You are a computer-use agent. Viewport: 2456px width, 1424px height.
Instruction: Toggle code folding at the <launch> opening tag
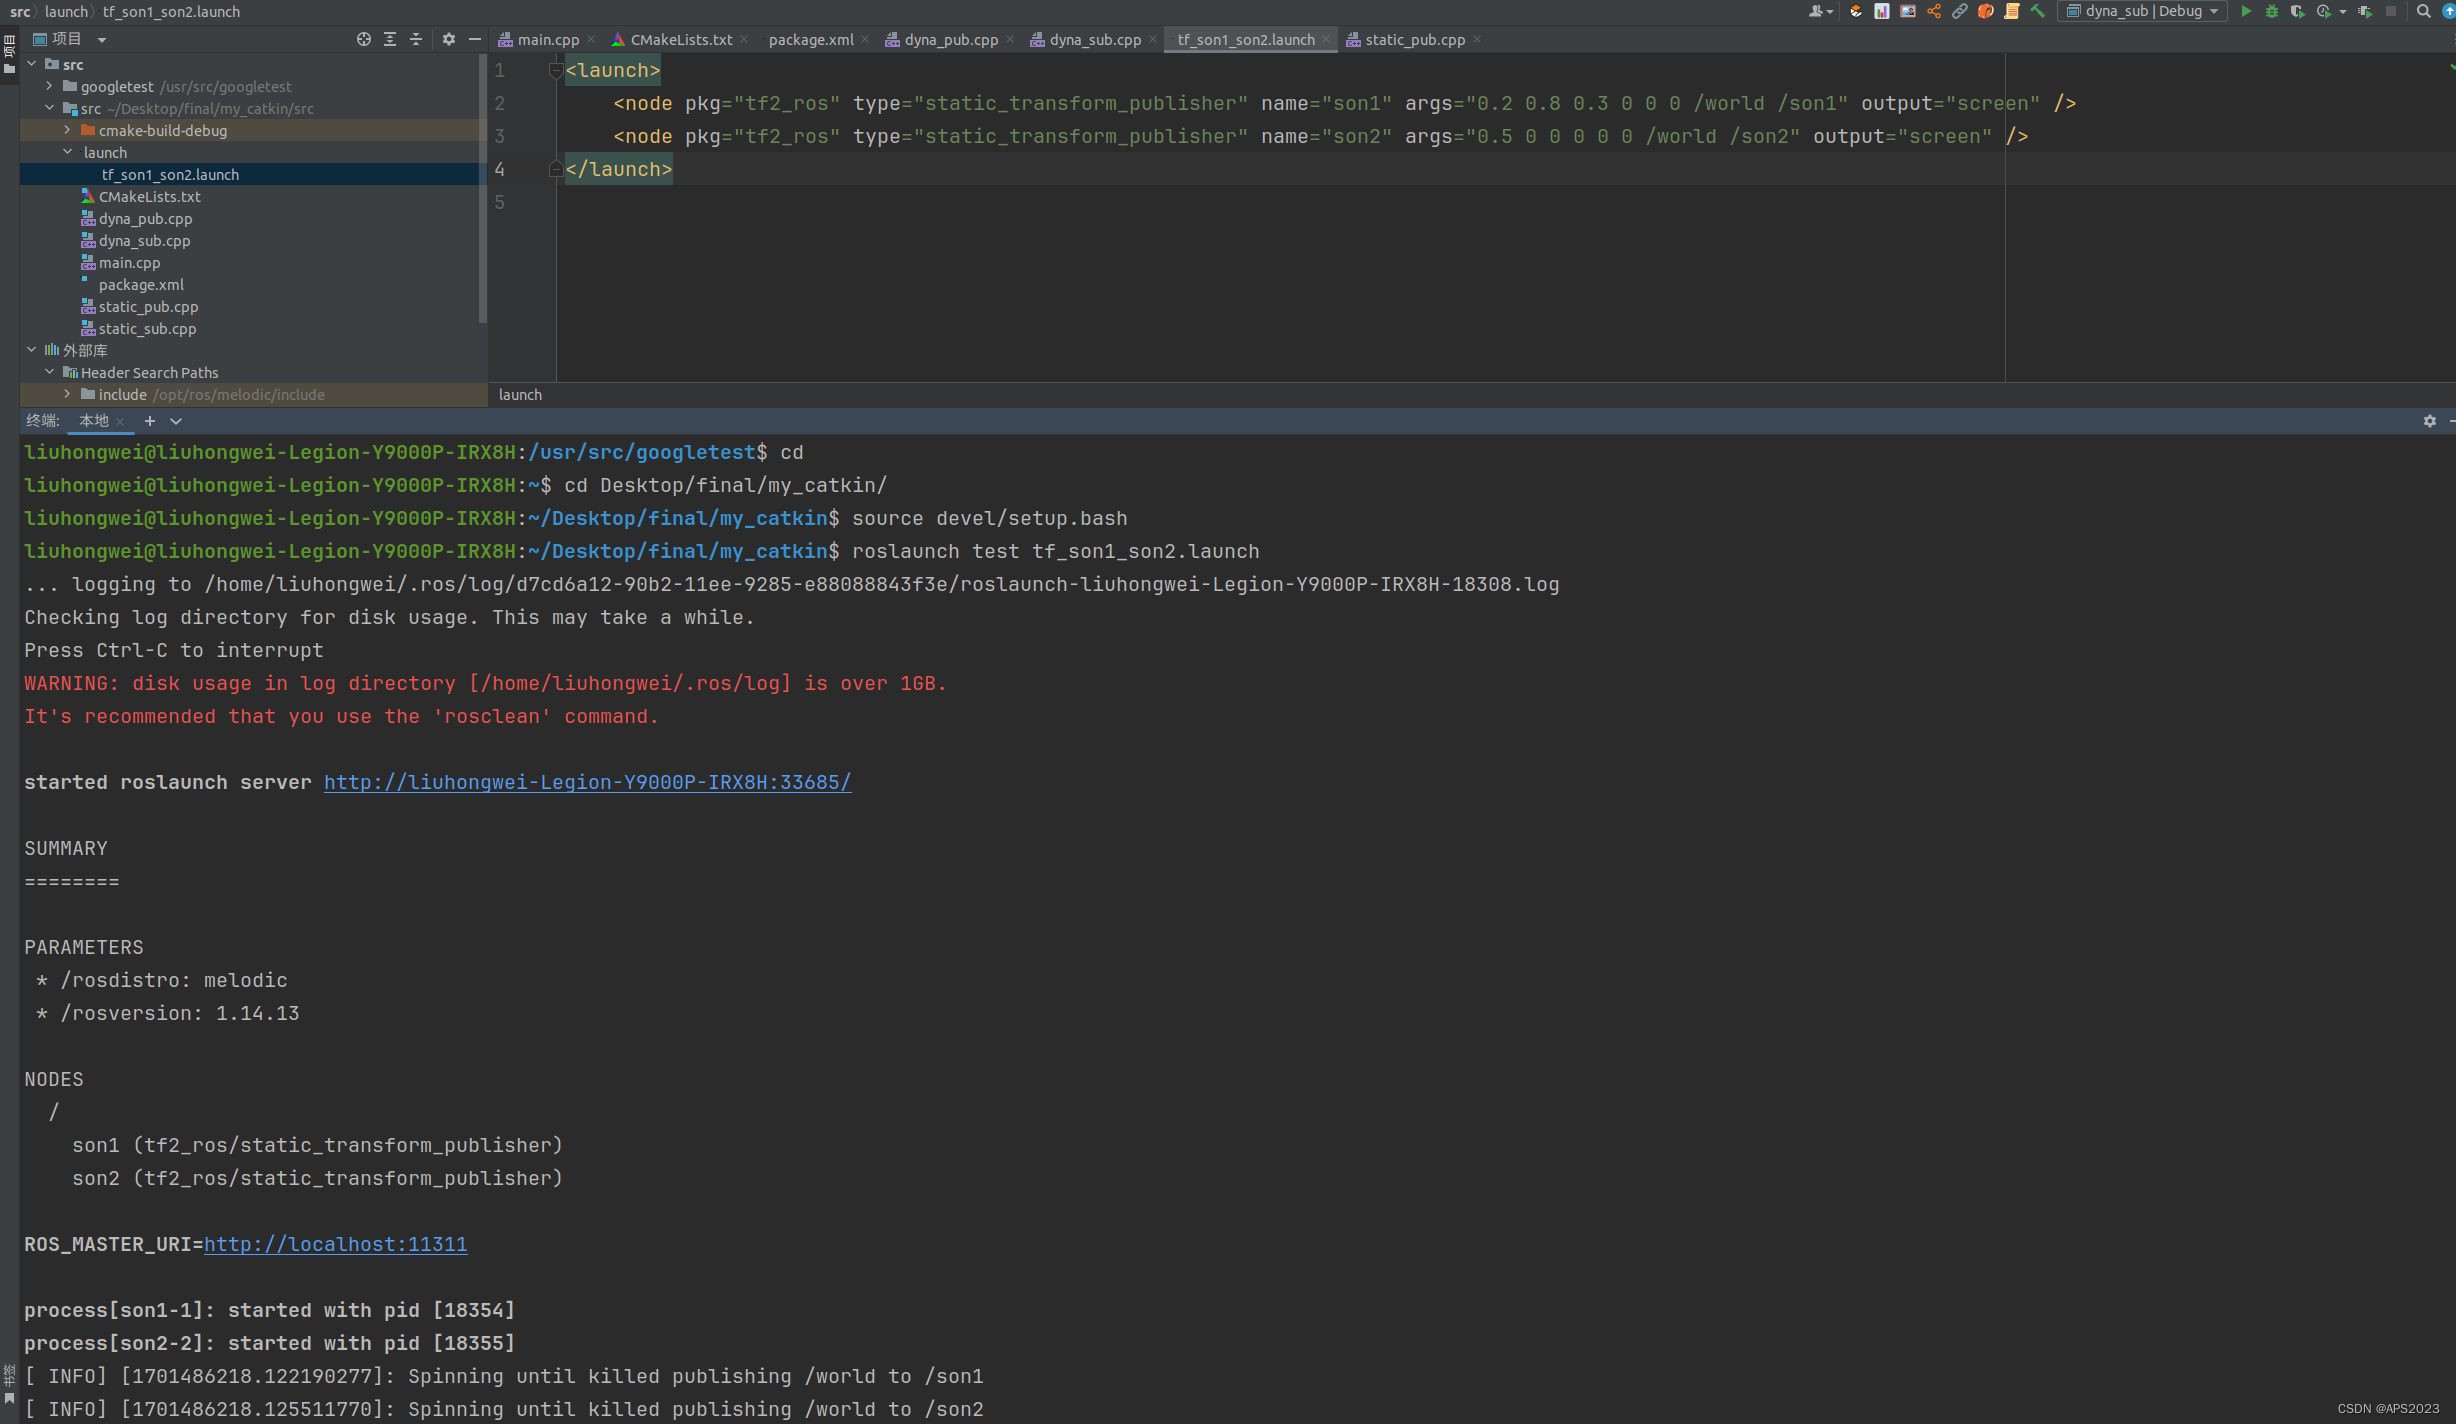[x=556, y=70]
